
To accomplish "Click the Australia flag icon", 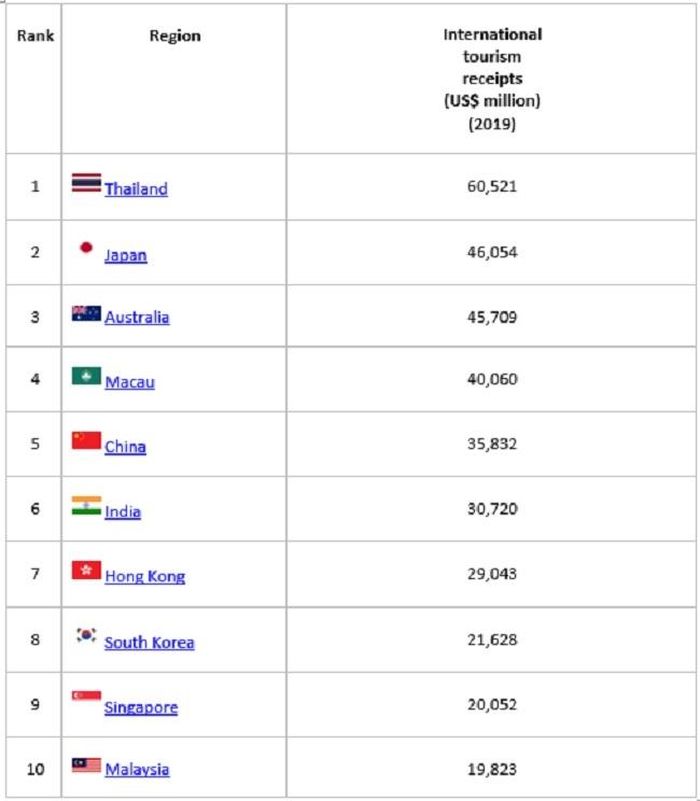I will point(86,313).
